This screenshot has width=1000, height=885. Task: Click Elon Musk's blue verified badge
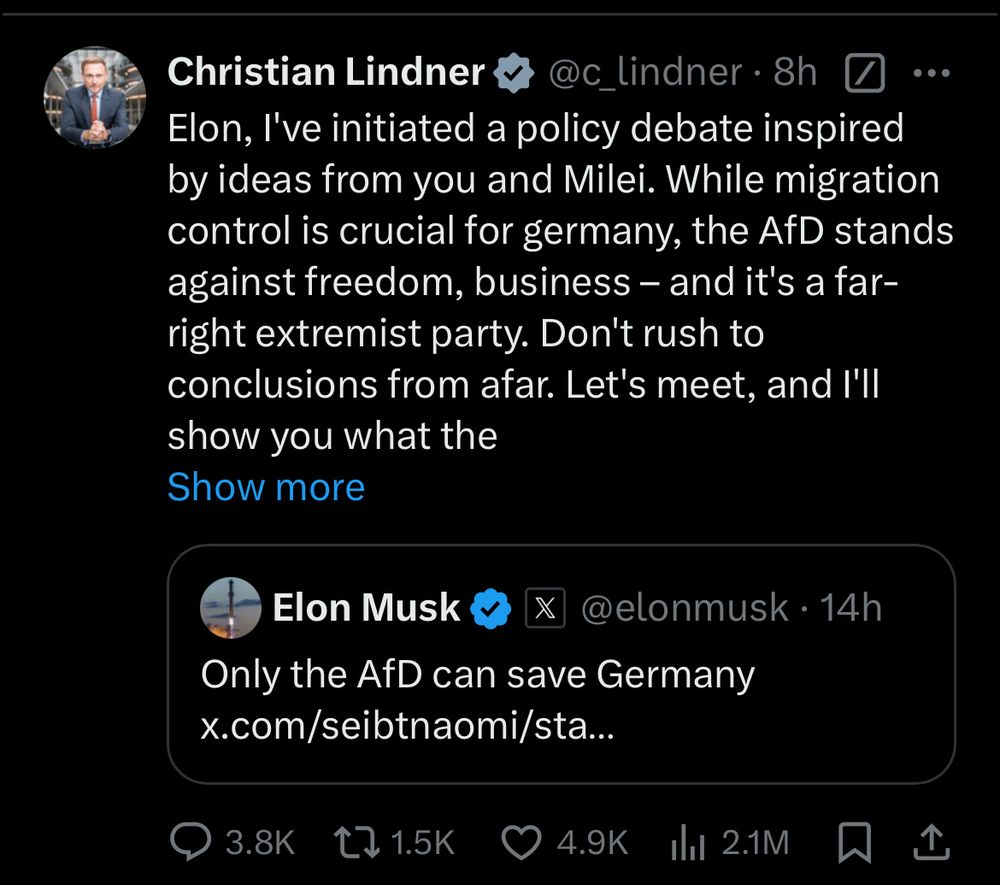point(491,607)
